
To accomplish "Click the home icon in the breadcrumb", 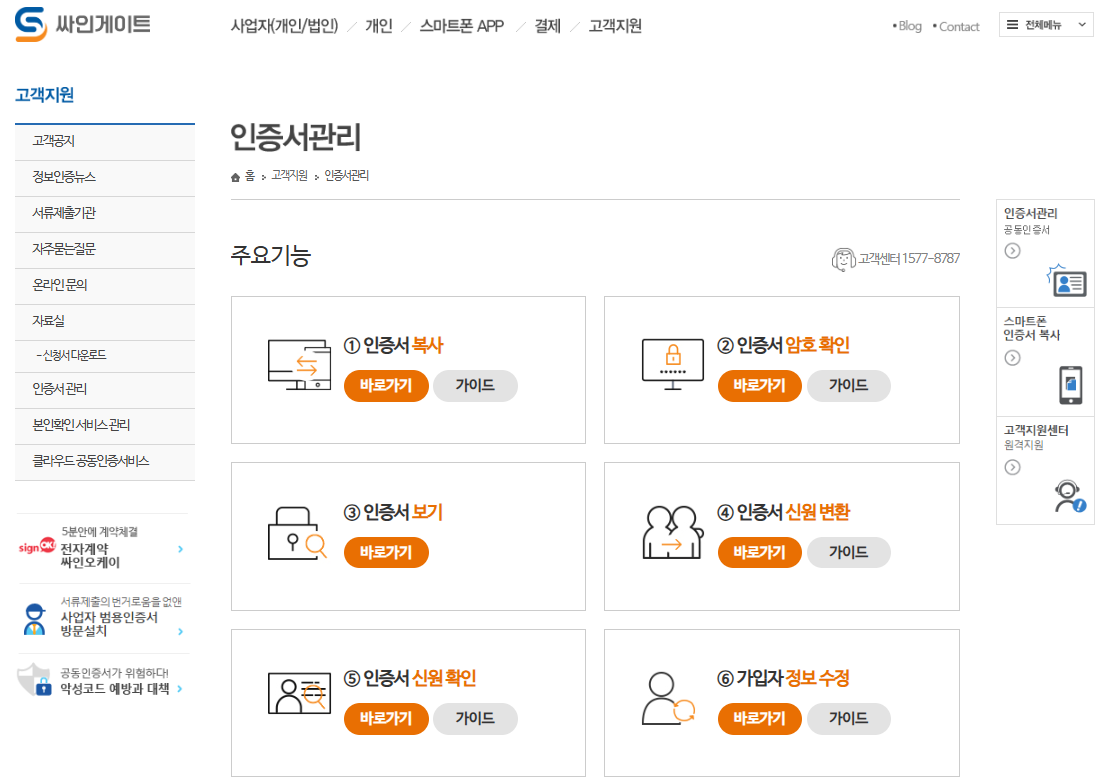I will point(235,177).
